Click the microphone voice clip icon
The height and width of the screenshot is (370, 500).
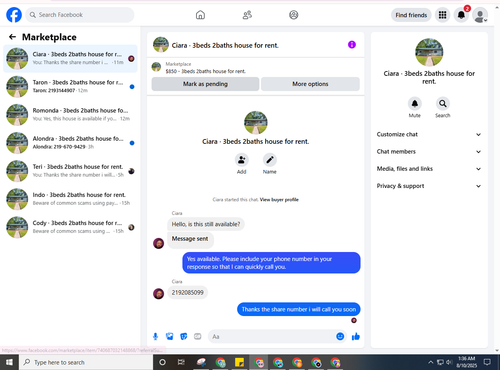click(x=155, y=337)
